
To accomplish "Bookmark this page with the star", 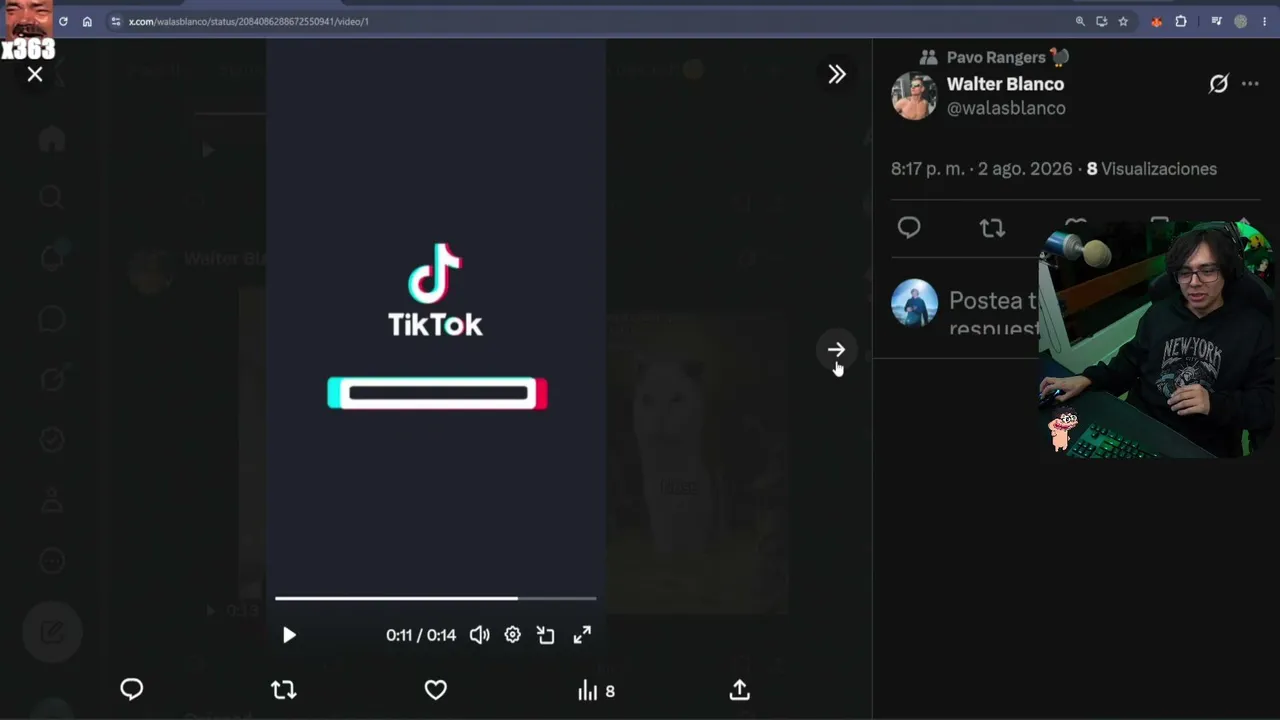I will coord(1123,21).
